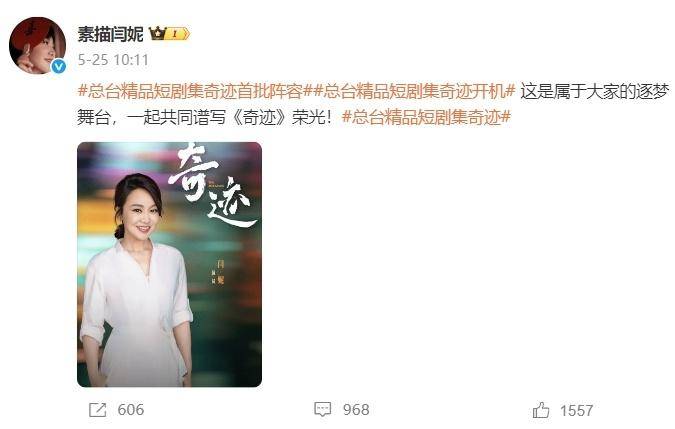Open the 5-25 10:11 timestamp link
This screenshot has height=429, width=675.
[113, 60]
